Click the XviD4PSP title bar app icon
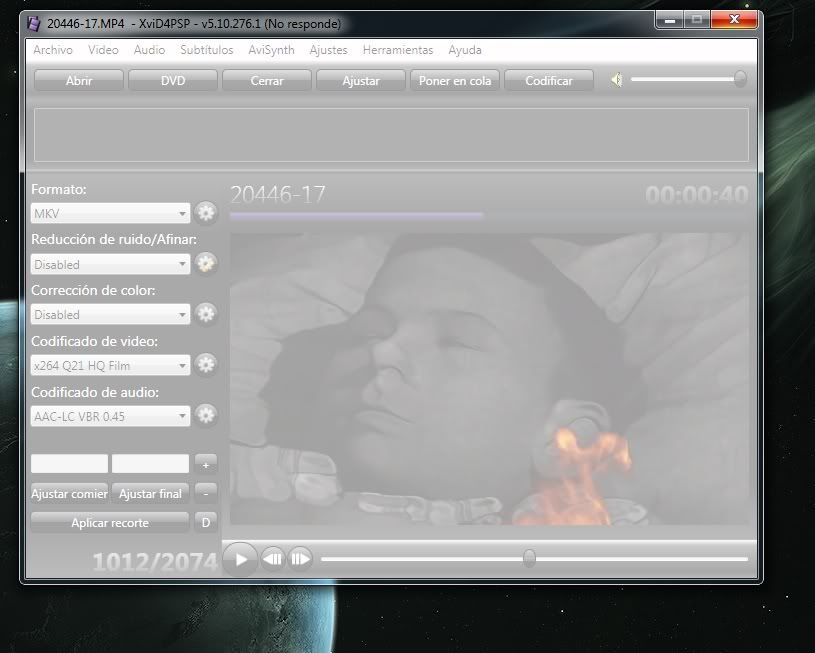The image size is (815, 653). tap(34, 24)
